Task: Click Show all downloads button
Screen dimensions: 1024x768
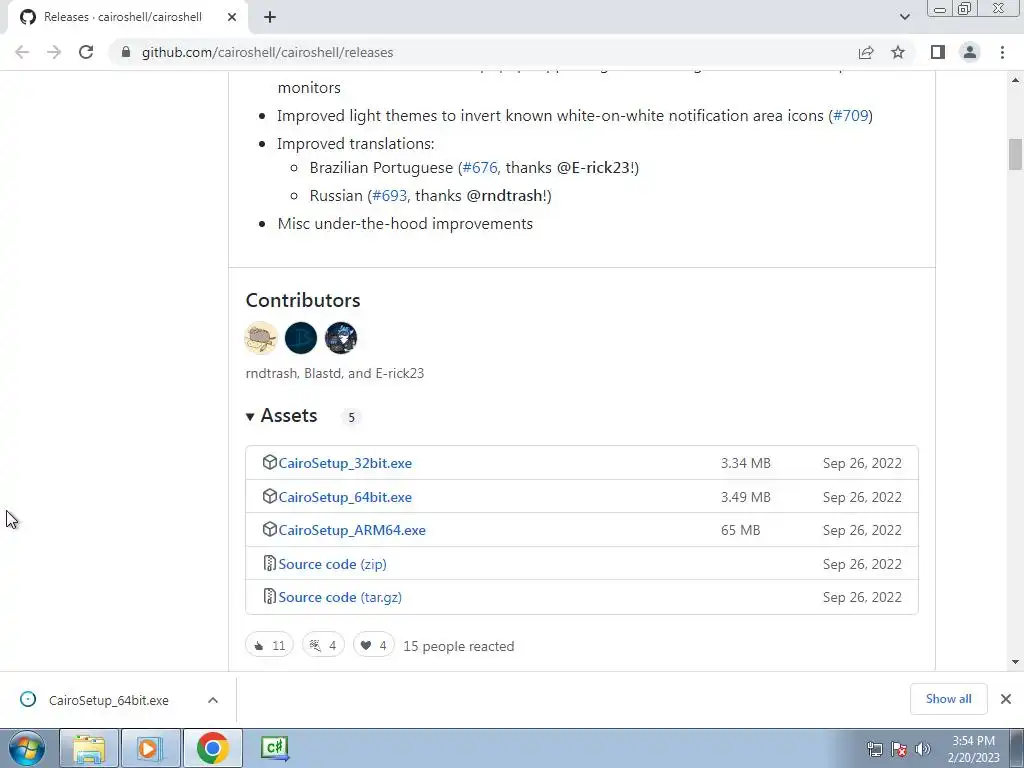Action: point(948,699)
